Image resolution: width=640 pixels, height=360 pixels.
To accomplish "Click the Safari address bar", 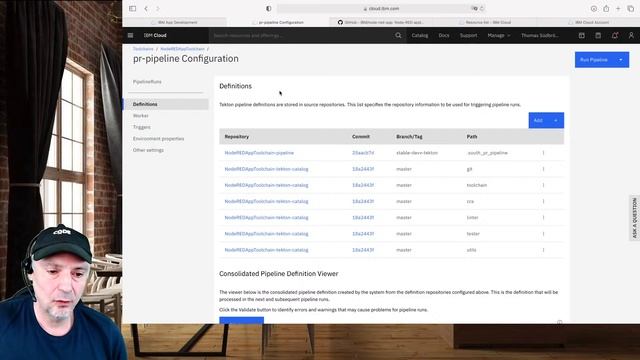I will [x=381, y=9].
